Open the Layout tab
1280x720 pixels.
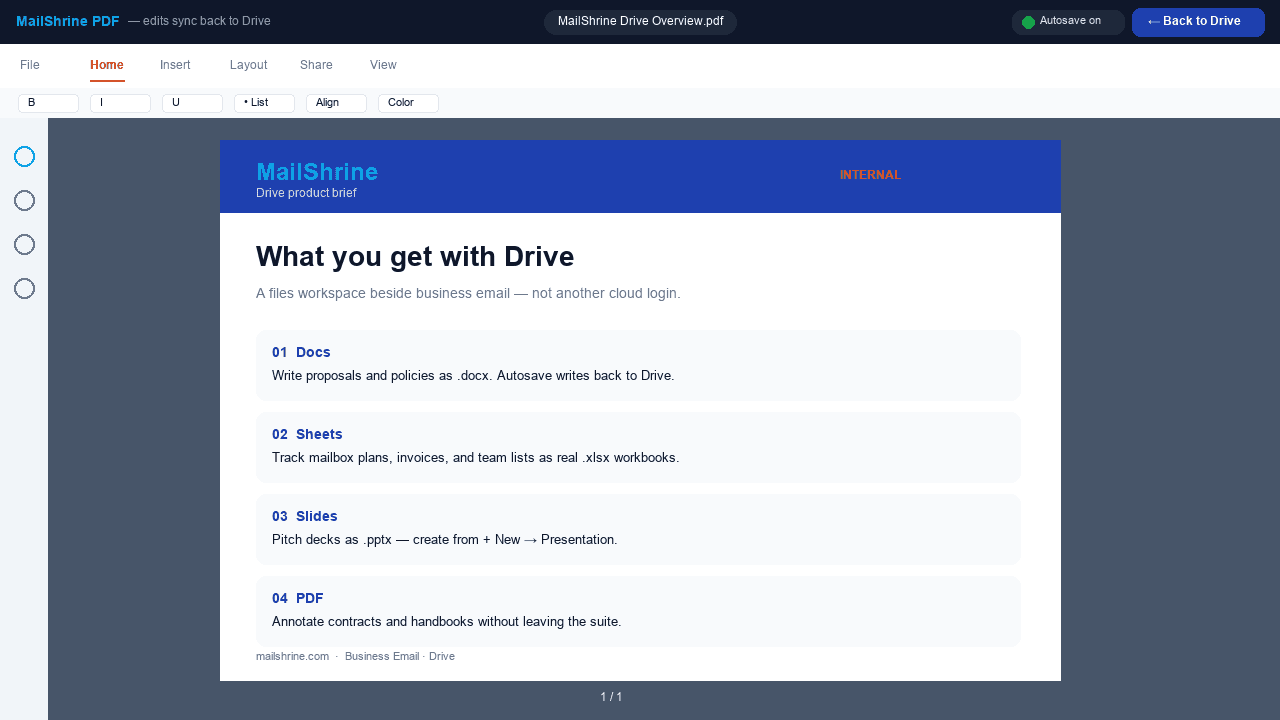249,65
